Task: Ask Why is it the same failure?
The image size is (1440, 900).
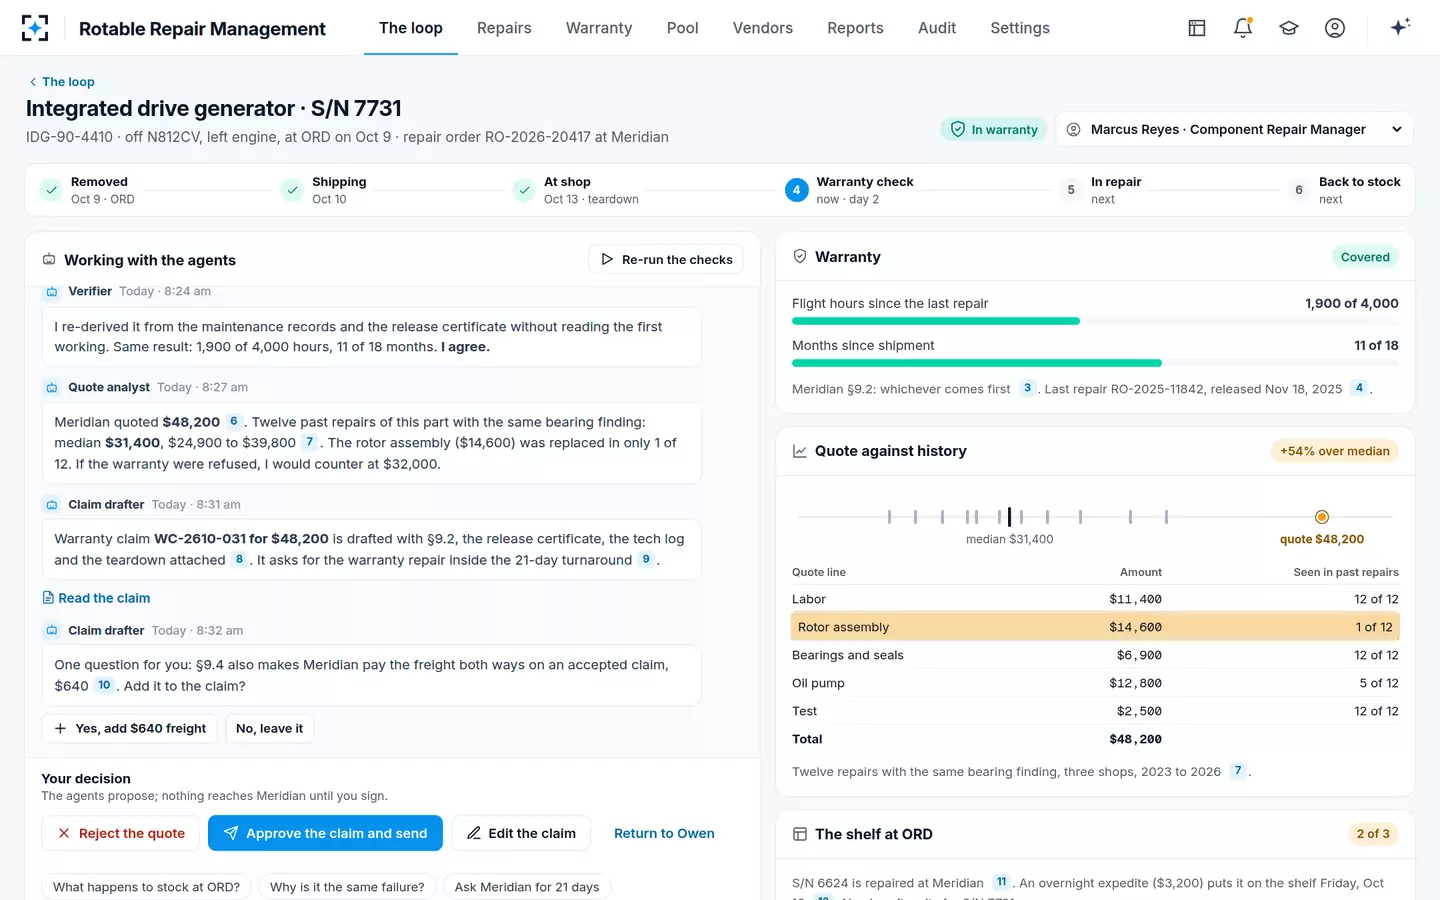Action: (x=347, y=887)
